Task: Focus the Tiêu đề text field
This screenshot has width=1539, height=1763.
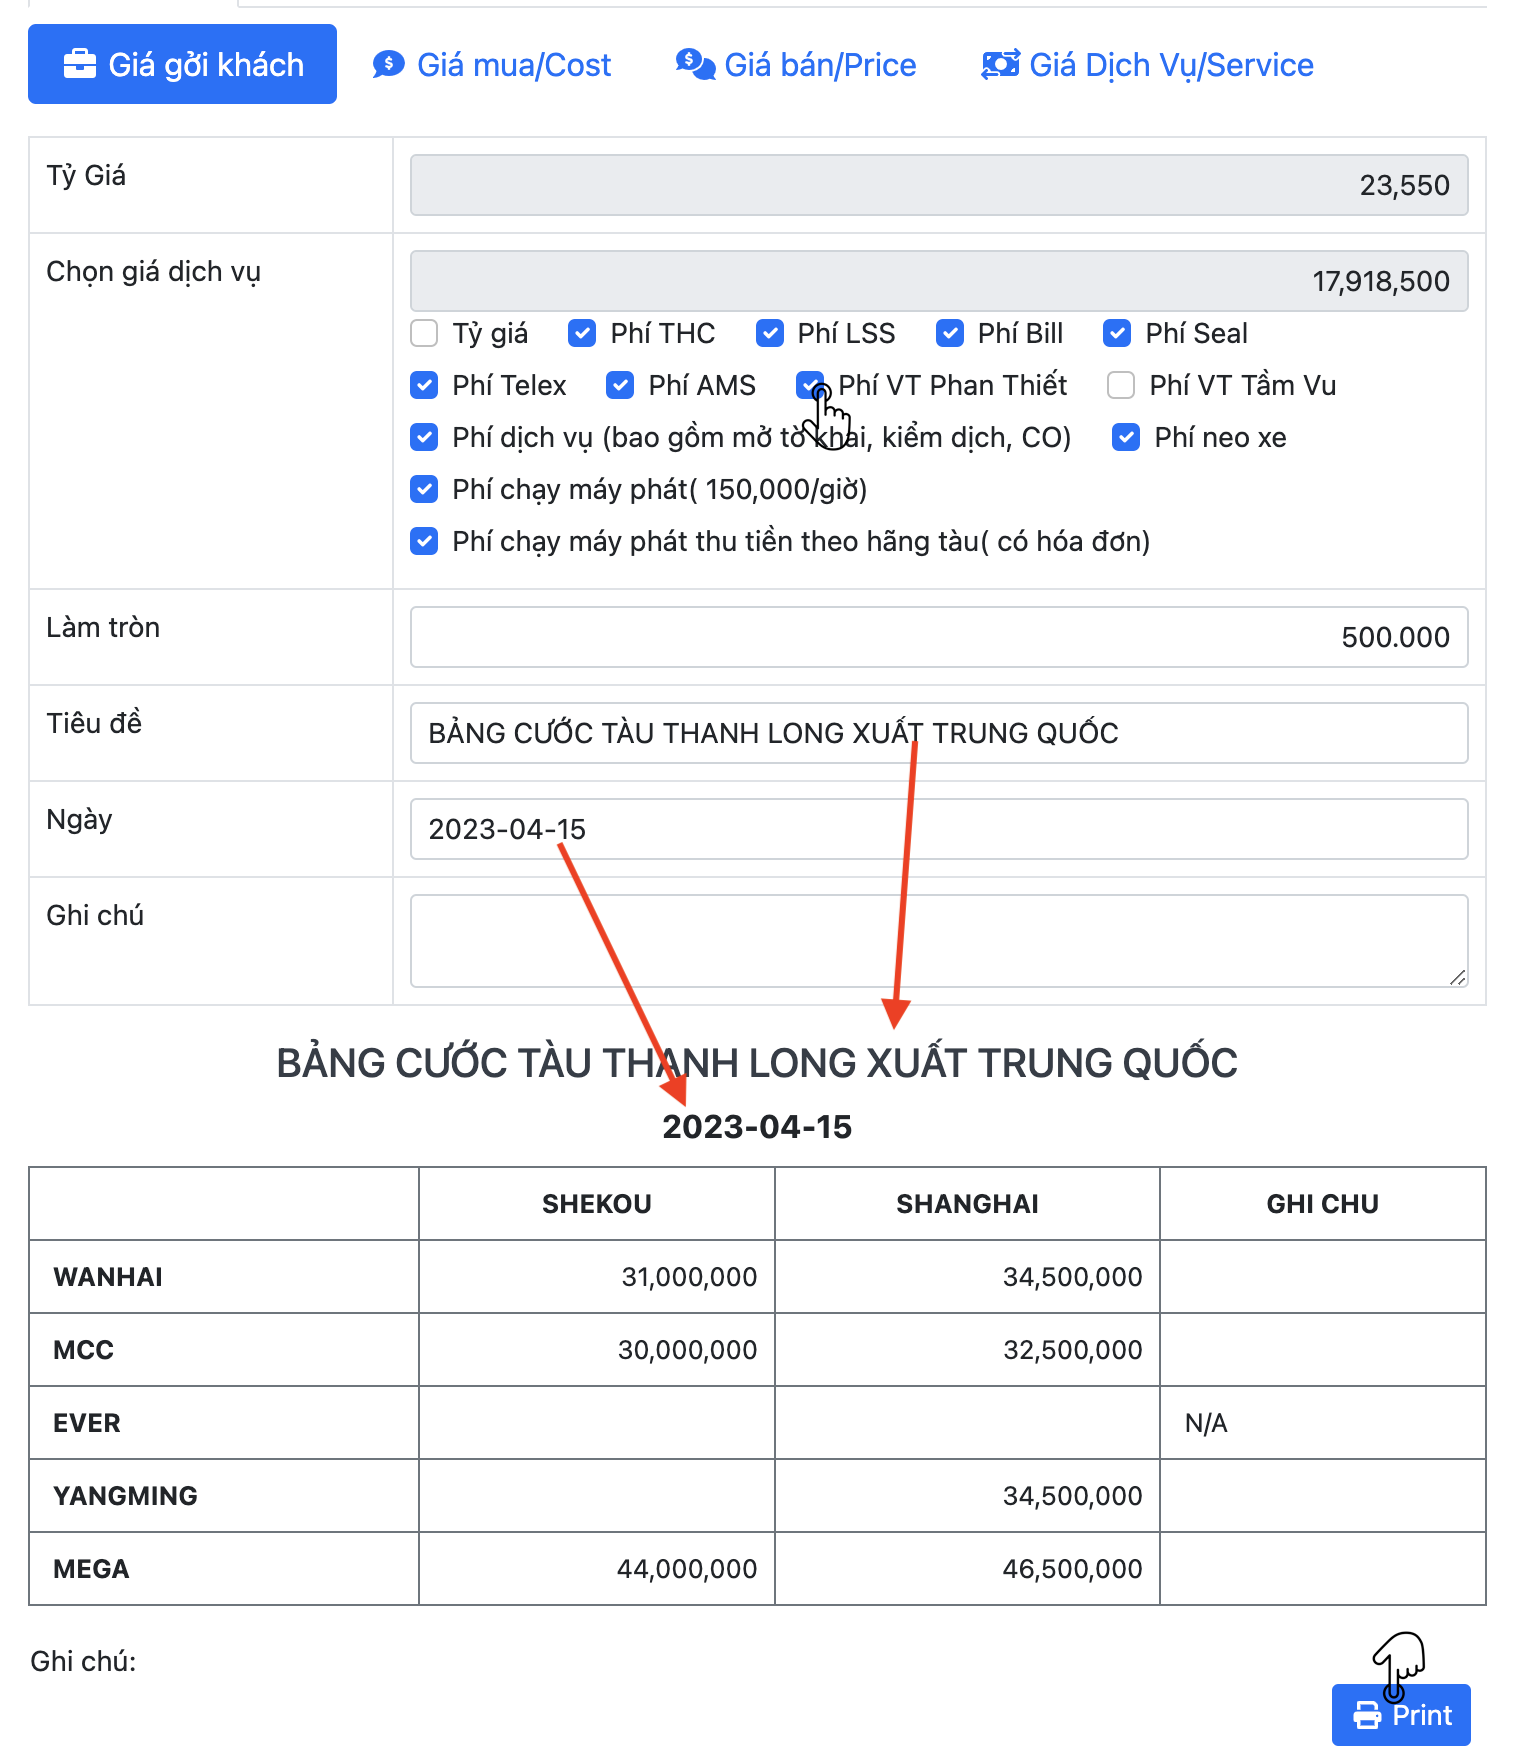Action: [938, 733]
